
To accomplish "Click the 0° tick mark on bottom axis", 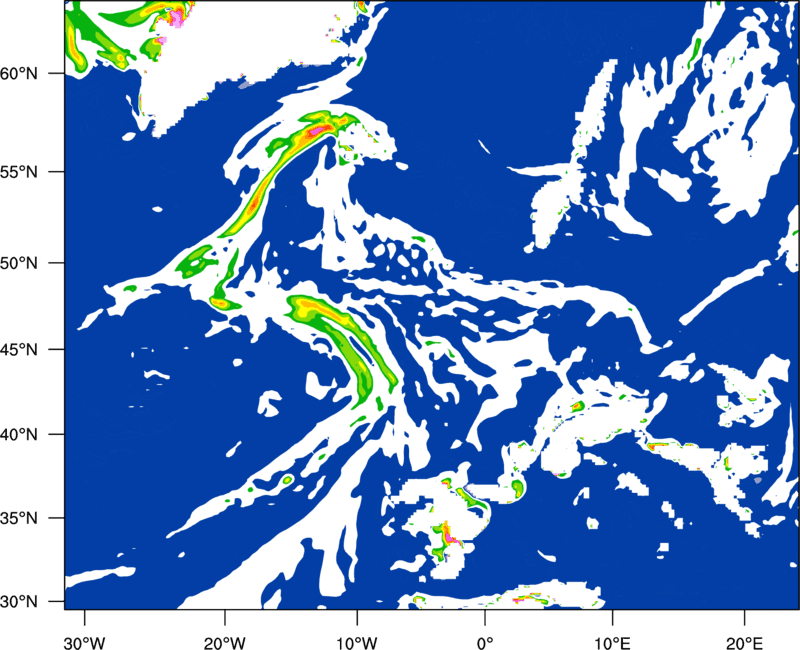I will [485, 617].
